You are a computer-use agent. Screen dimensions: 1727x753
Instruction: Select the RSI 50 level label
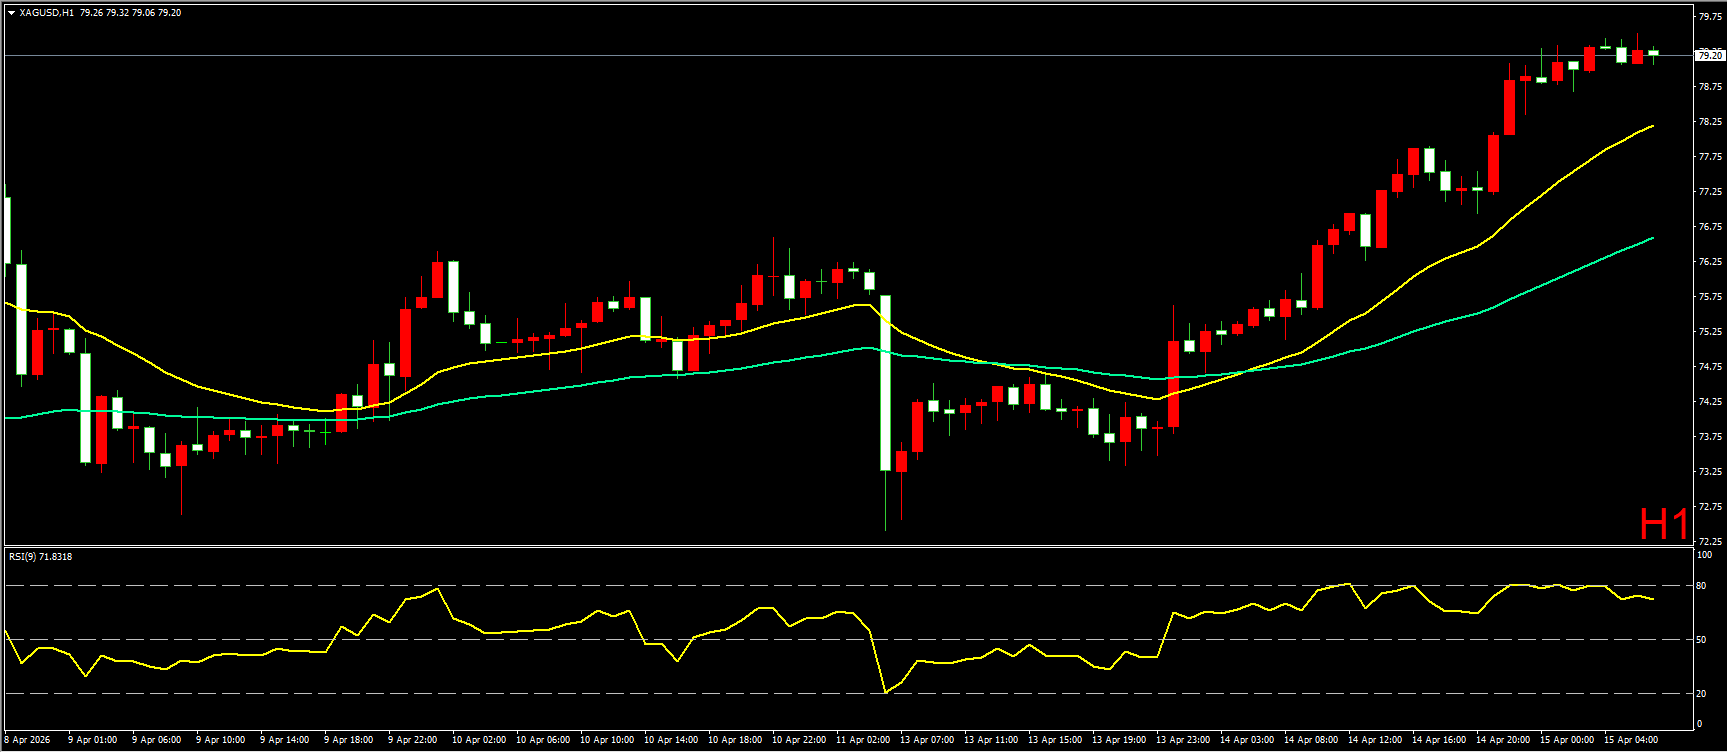point(1701,640)
